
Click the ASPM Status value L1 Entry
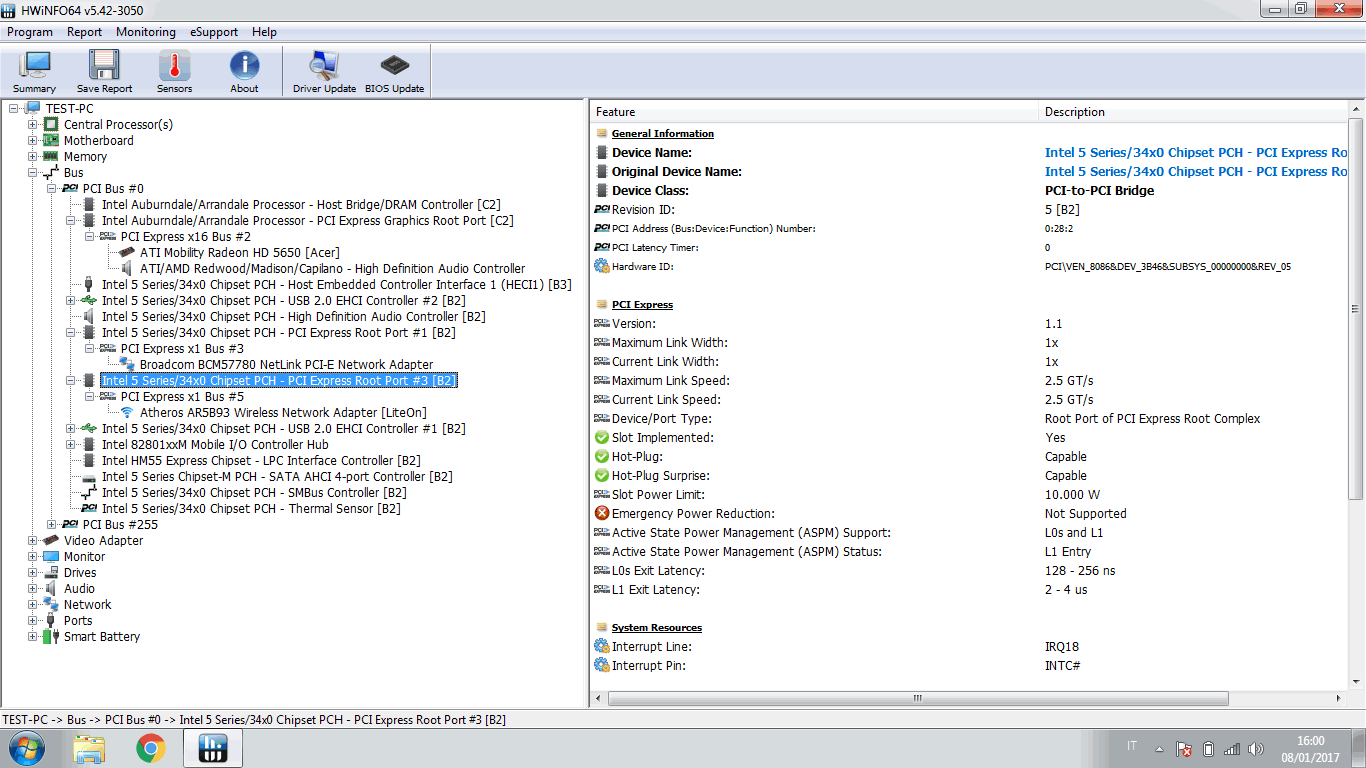pos(1068,551)
